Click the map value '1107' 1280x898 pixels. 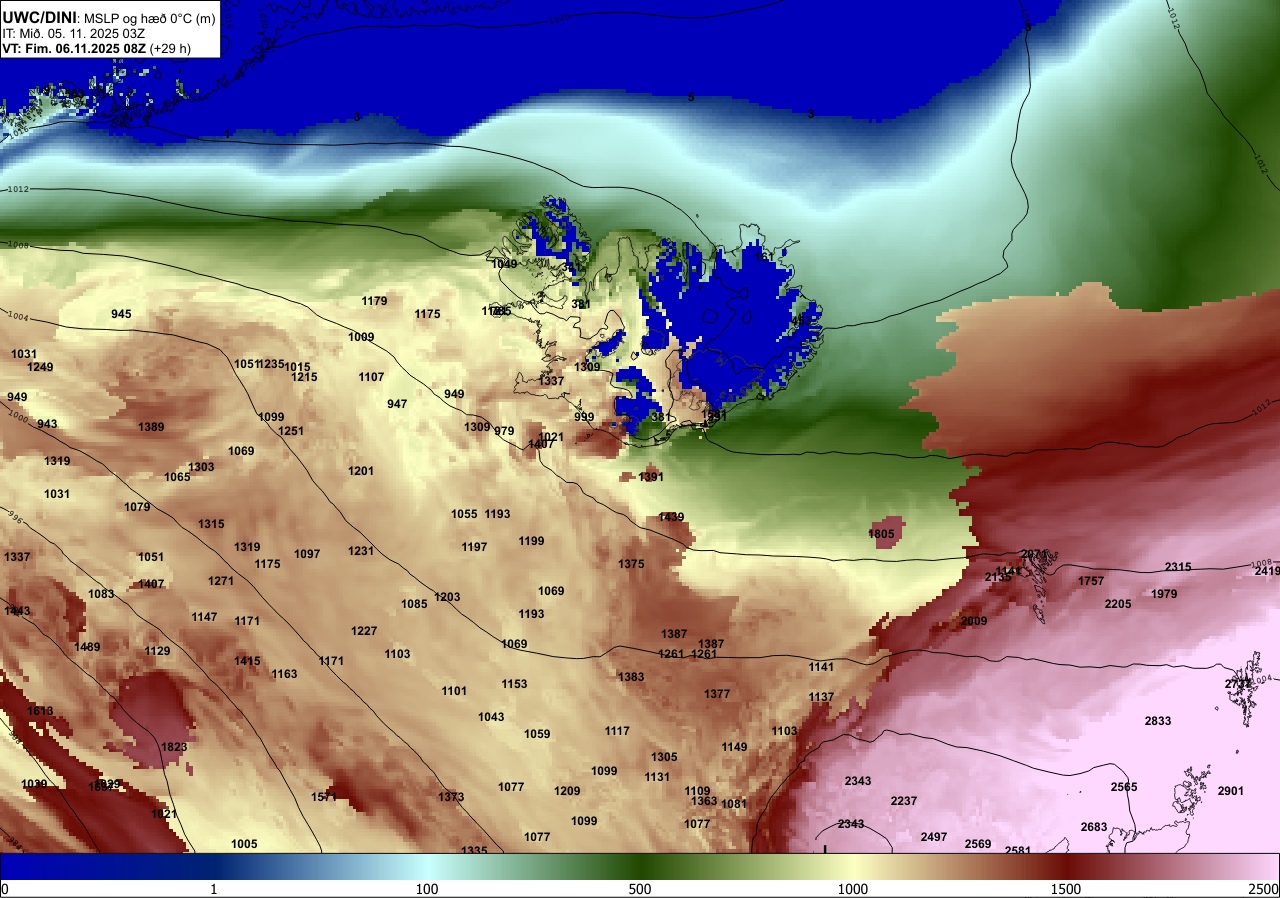tap(371, 377)
